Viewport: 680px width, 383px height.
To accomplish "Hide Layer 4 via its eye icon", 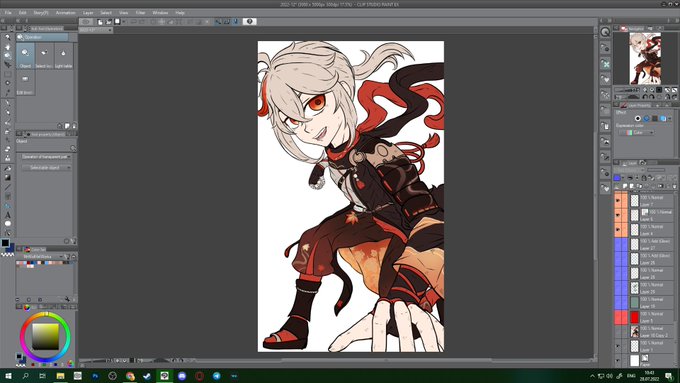I will pos(618,229).
